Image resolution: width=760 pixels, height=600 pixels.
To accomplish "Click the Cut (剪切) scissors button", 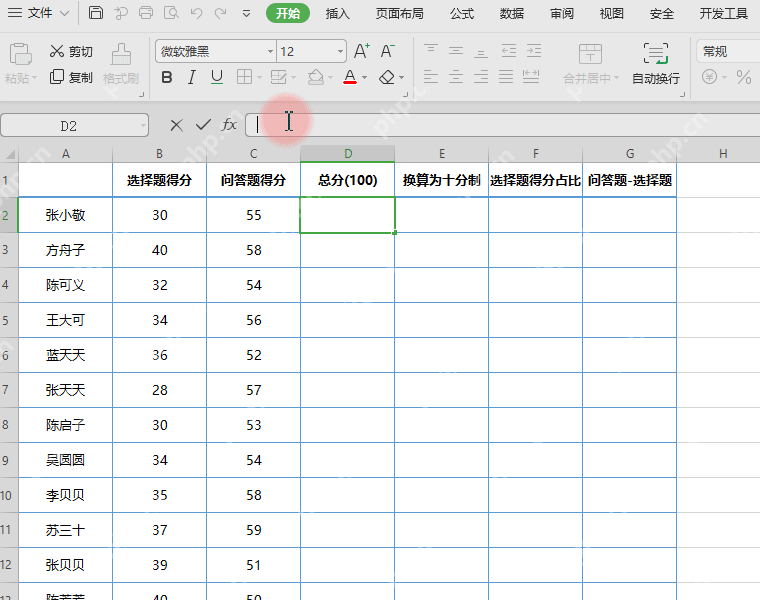I will coord(71,51).
